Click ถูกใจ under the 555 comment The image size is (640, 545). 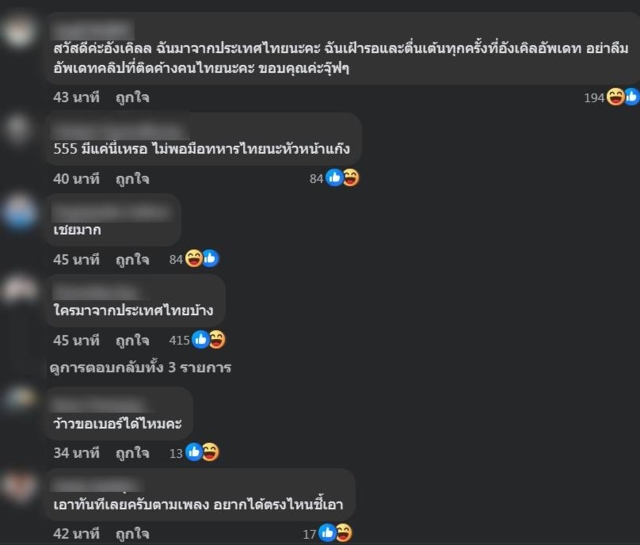point(132,179)
